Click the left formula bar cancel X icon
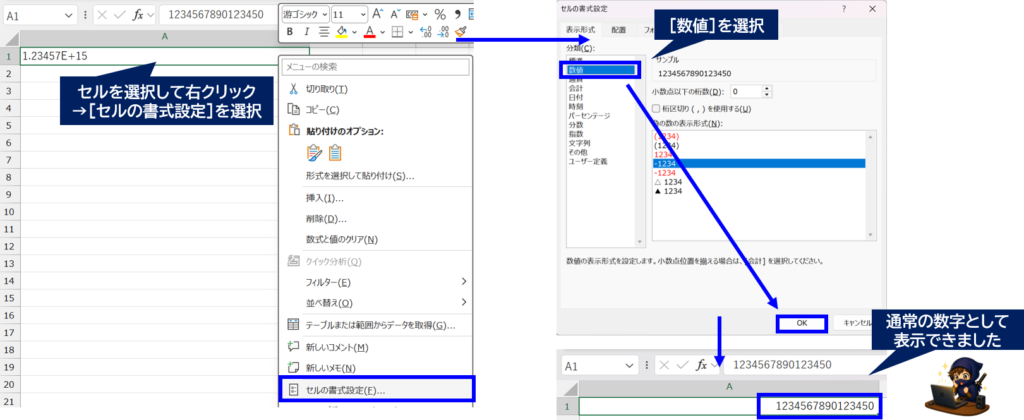Viewport: 1024px width, 420px height. click(x=103, y=15)
